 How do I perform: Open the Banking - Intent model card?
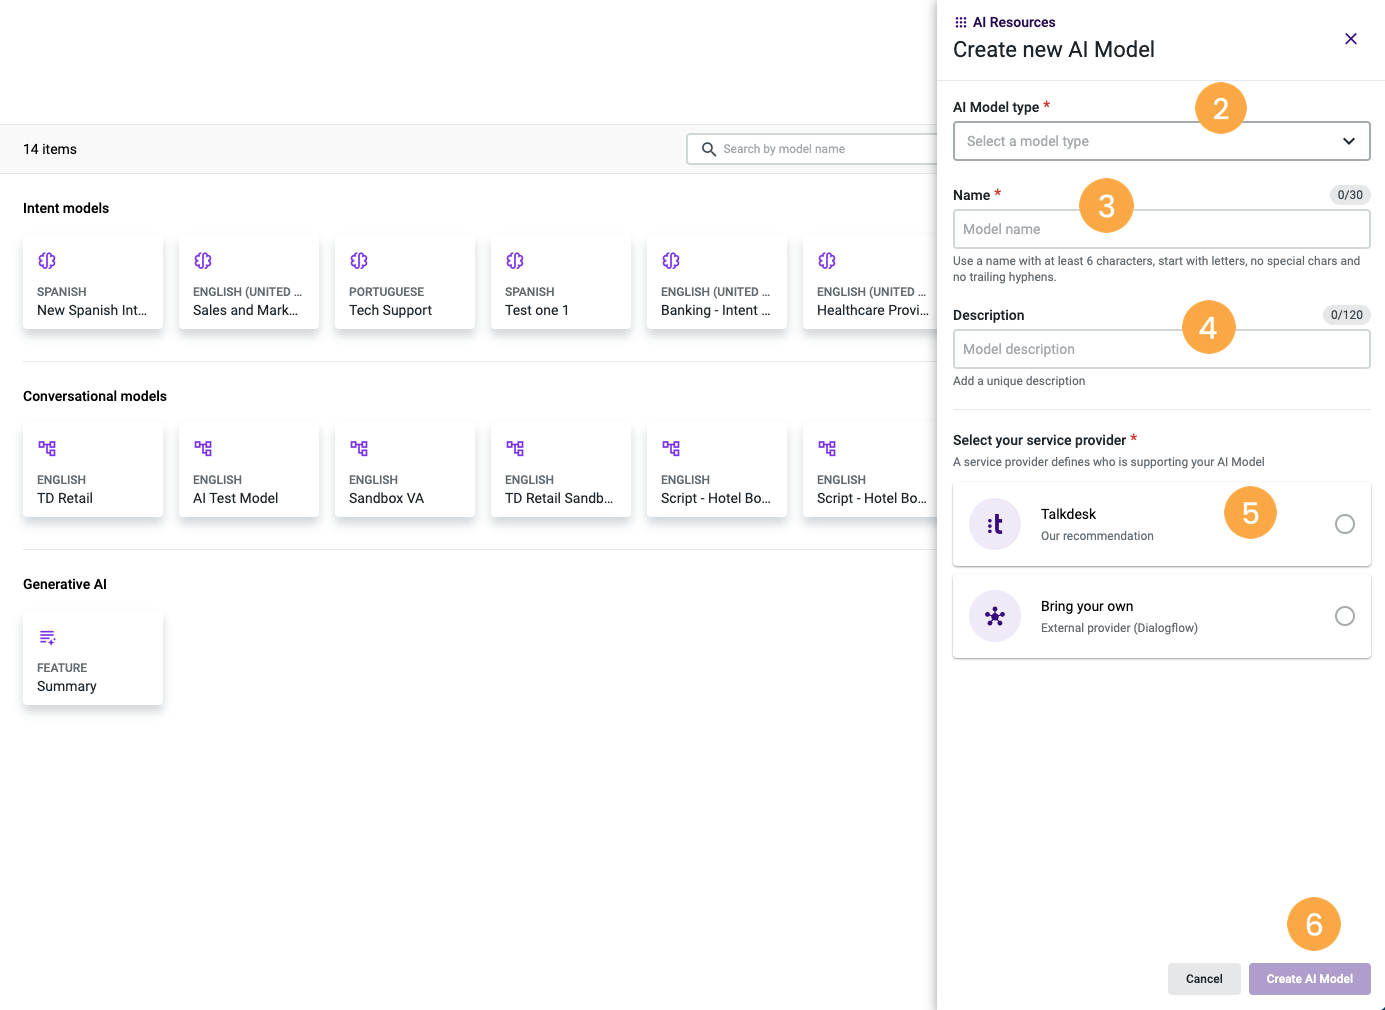[x=716, y=282]
